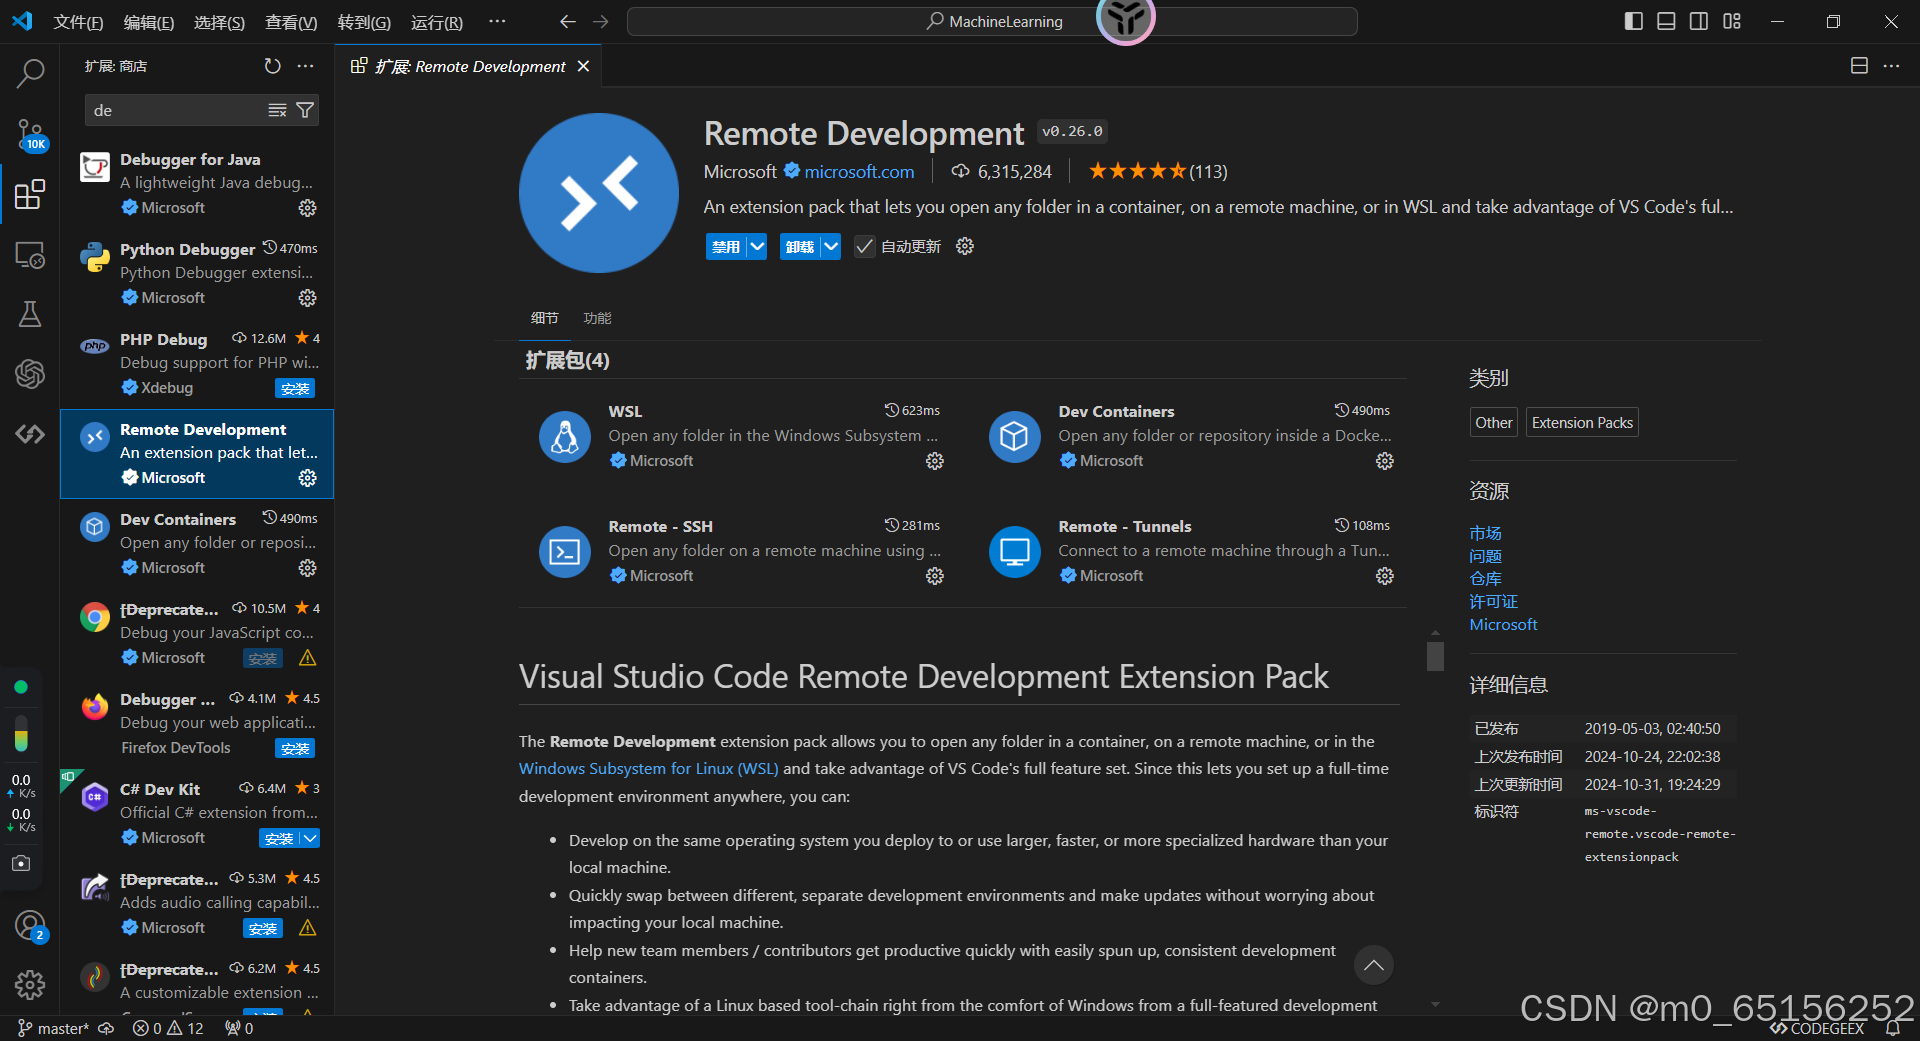
Task: Open Remote - SSH manage gear
Action: point(934,576)
